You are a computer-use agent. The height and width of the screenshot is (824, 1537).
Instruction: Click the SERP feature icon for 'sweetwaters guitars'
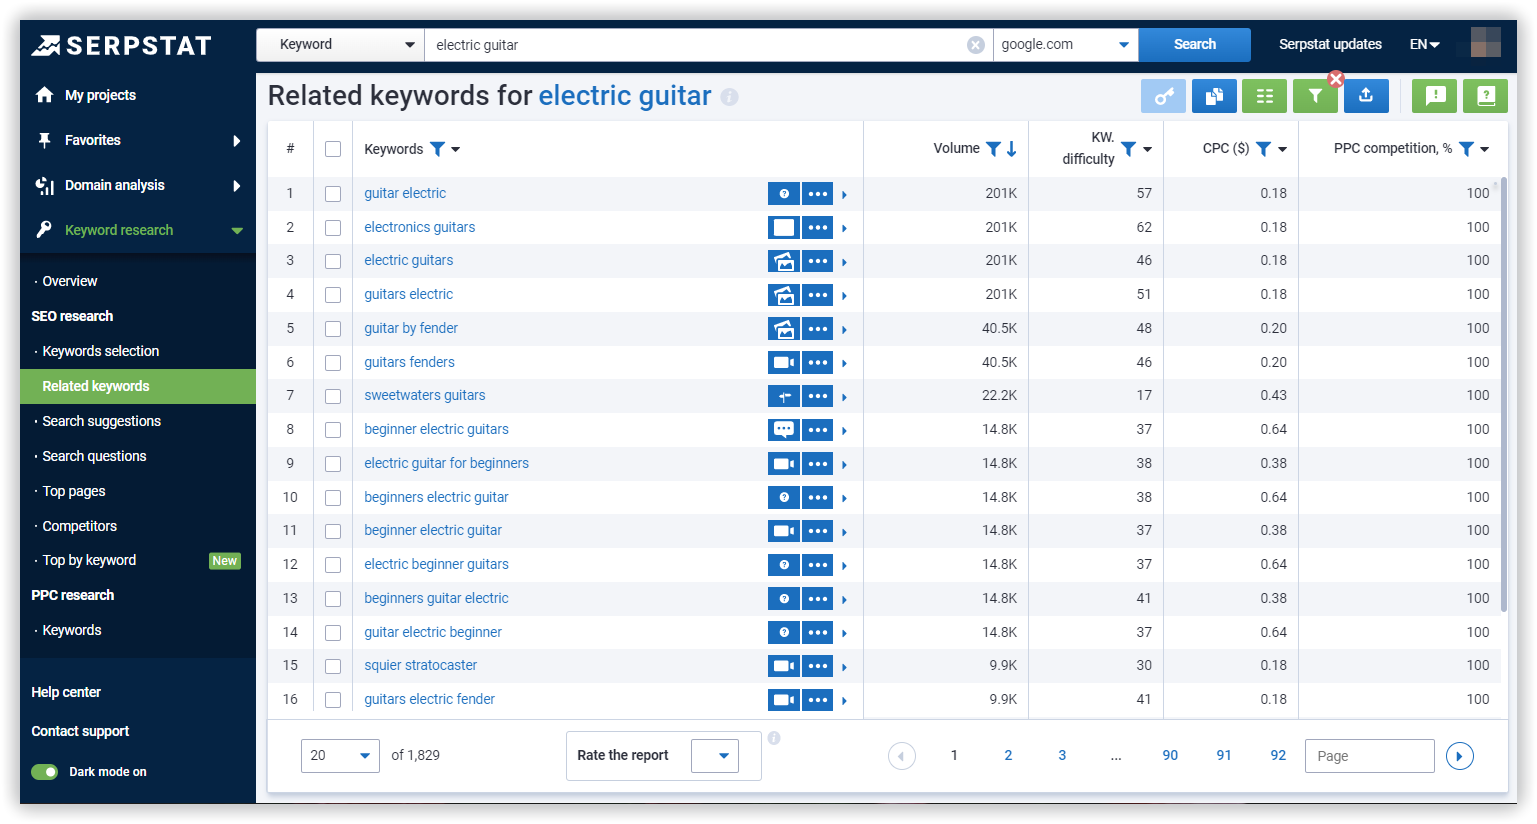[784, 396]
